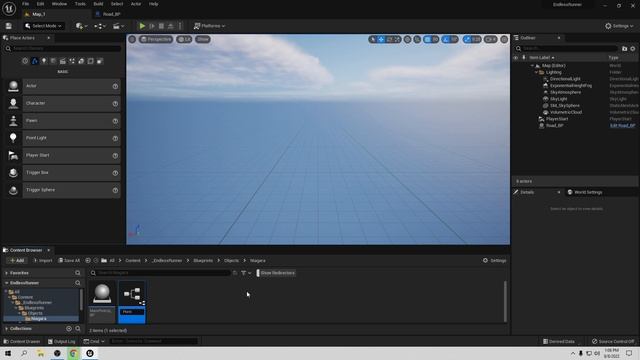This screenshot has width=640, height=360.
Task: Click the Stop button in play controls
Action: 161,26
